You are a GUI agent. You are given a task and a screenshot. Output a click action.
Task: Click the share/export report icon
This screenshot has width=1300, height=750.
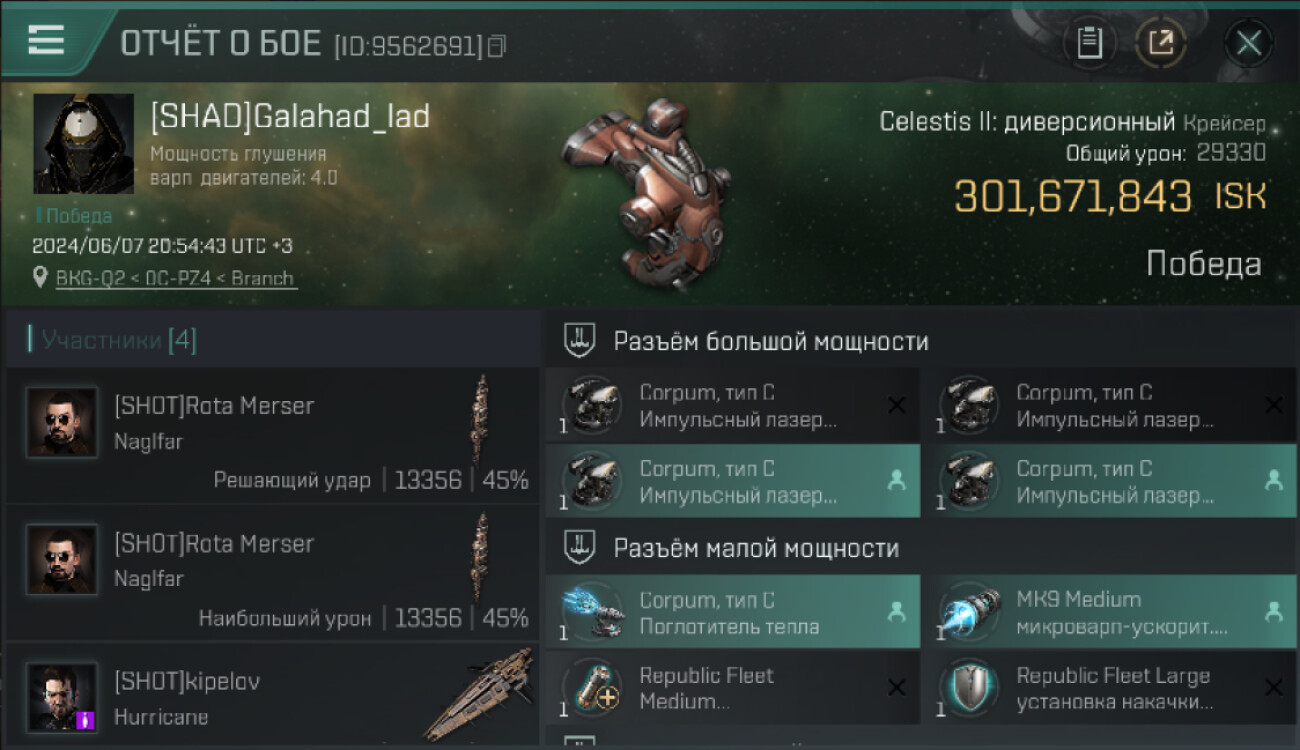[x=1161, y=43]
